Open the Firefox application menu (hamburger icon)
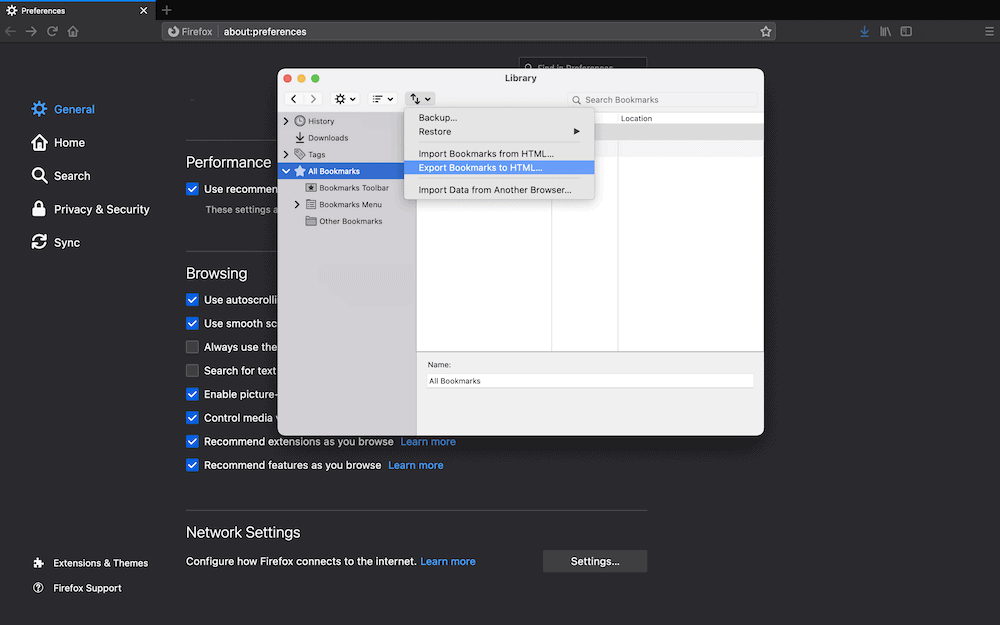The height and width of the screenshot is (625, 1000). 988,31
